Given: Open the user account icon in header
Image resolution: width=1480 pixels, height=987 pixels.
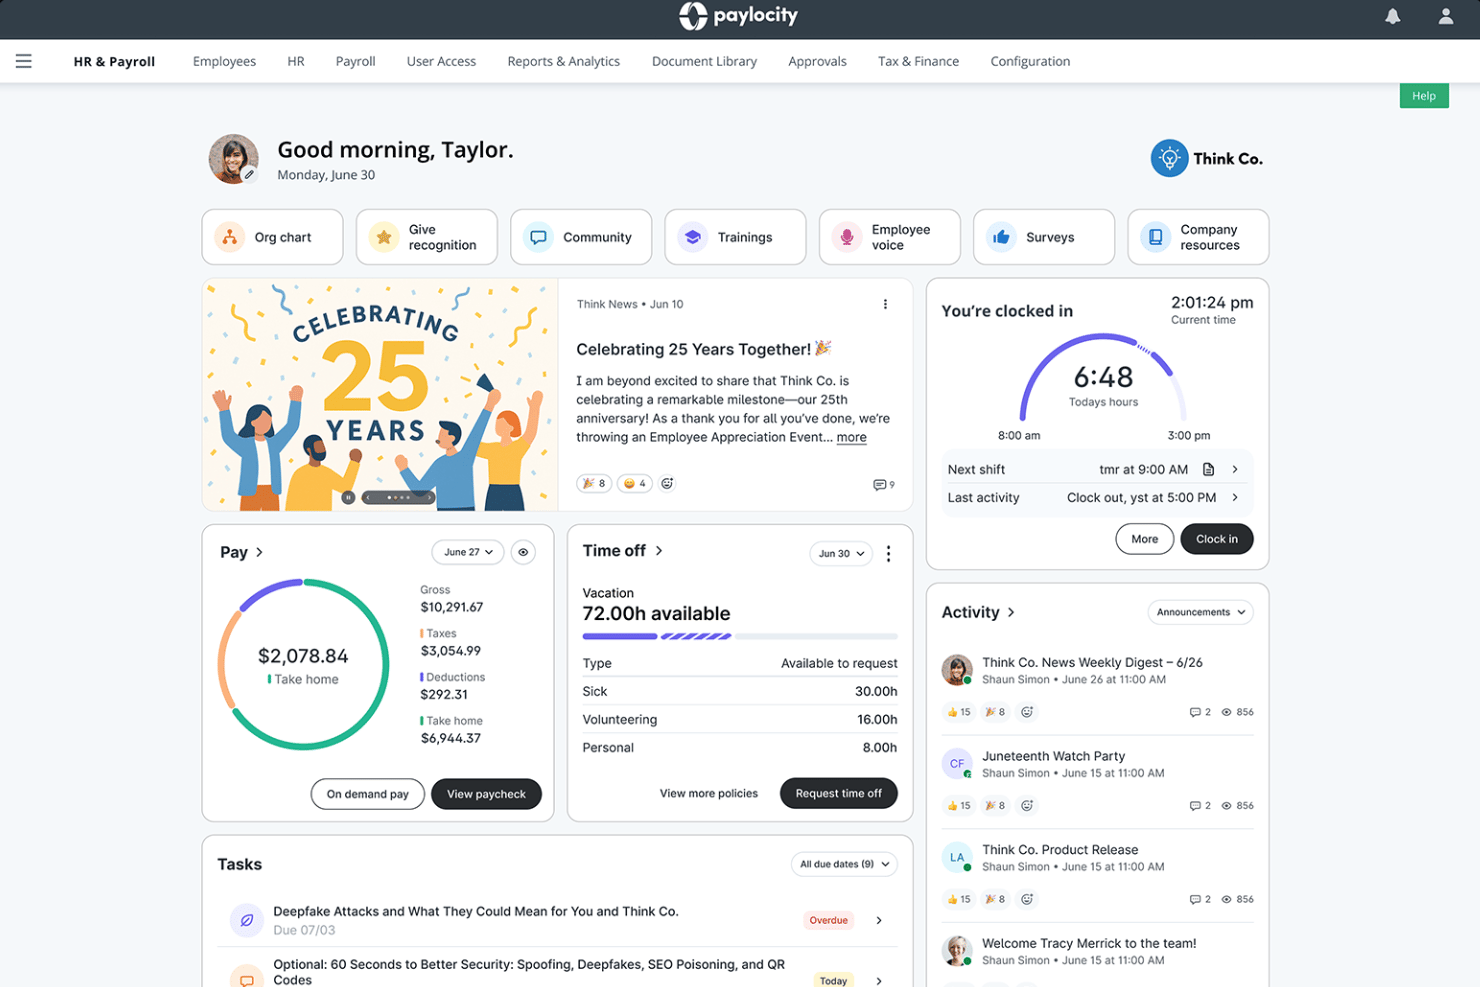Looking at the screenshot, I should click(x=1446, y=16).
